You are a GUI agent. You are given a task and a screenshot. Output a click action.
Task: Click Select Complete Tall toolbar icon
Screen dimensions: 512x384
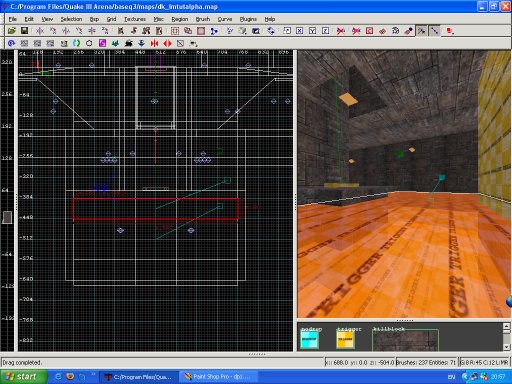[120, 31]
